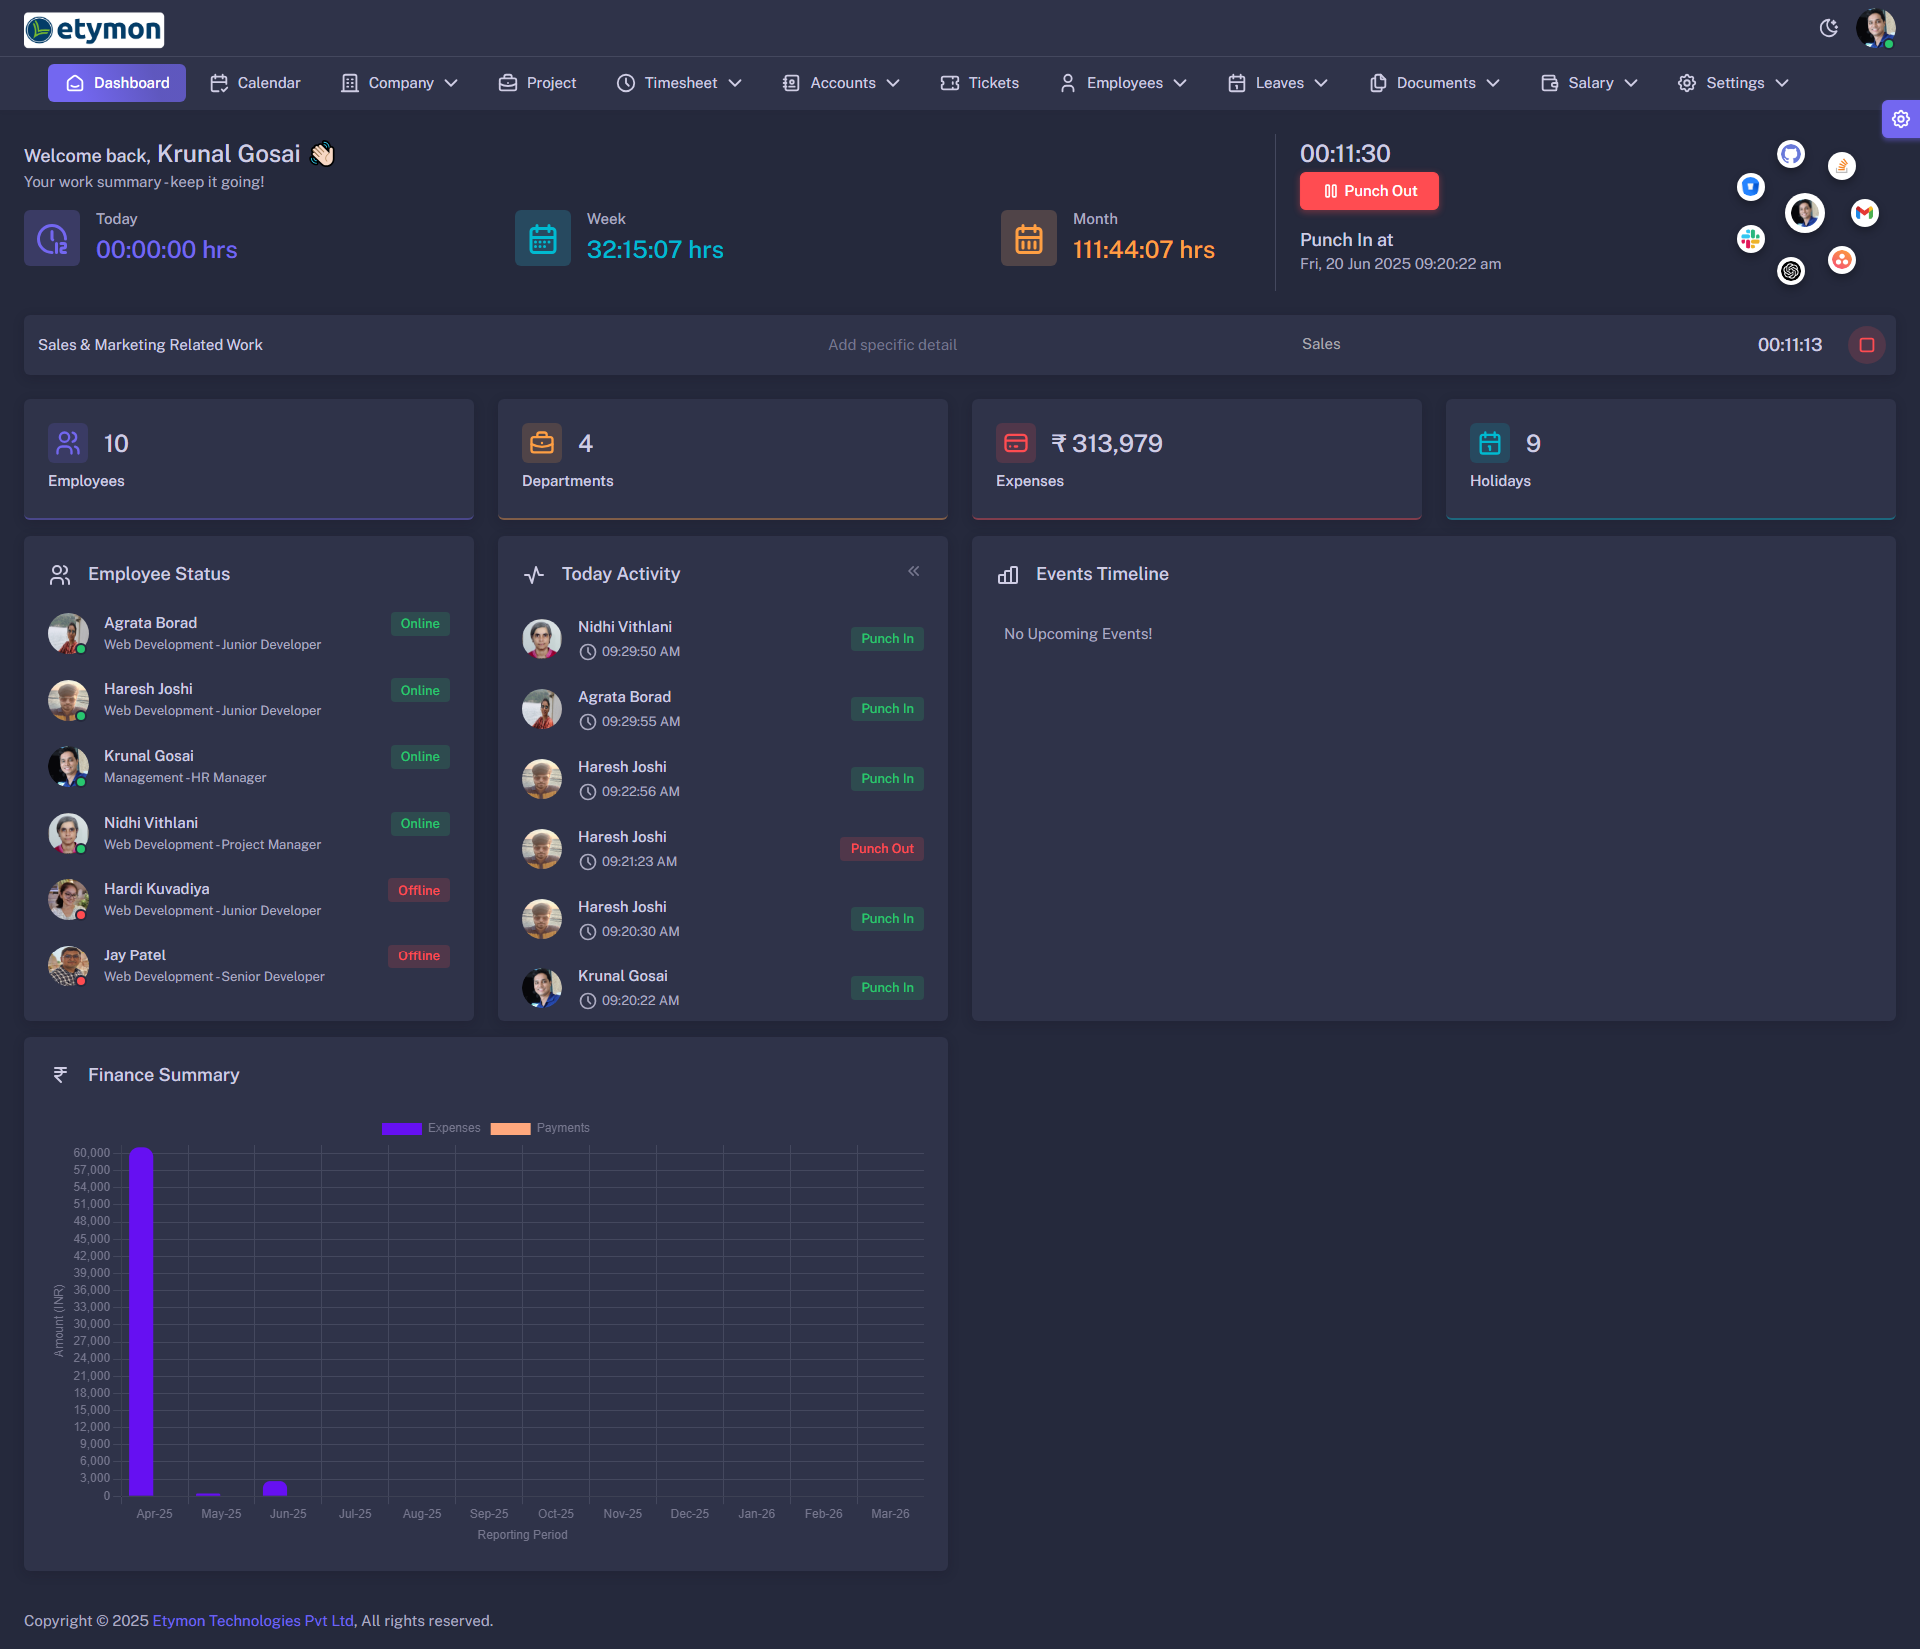Toggle Expenses legend color swatch

(401, 1129)
